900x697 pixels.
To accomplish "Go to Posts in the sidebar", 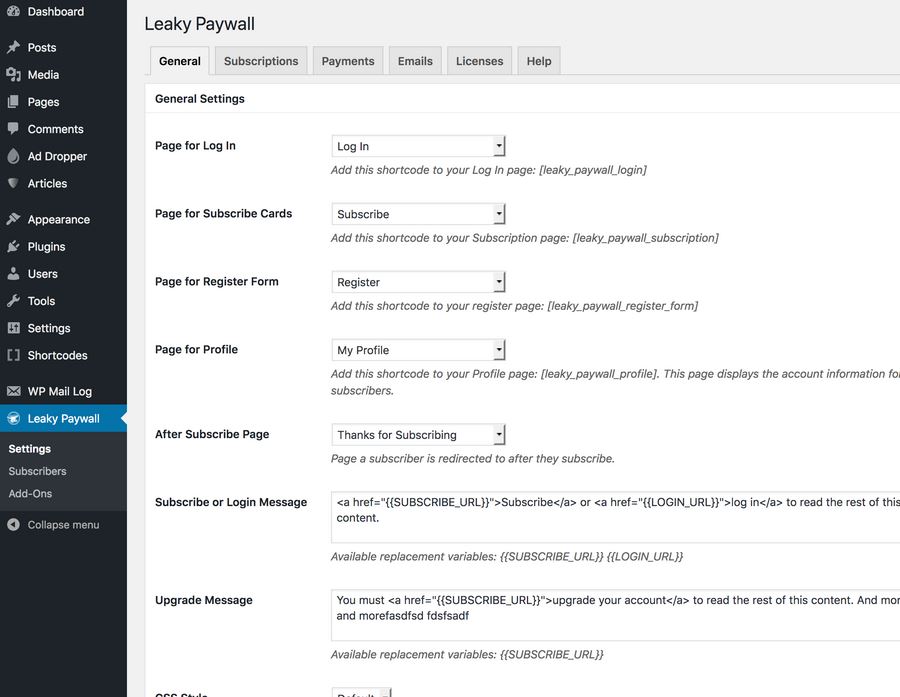I will [x=63, y=47].
